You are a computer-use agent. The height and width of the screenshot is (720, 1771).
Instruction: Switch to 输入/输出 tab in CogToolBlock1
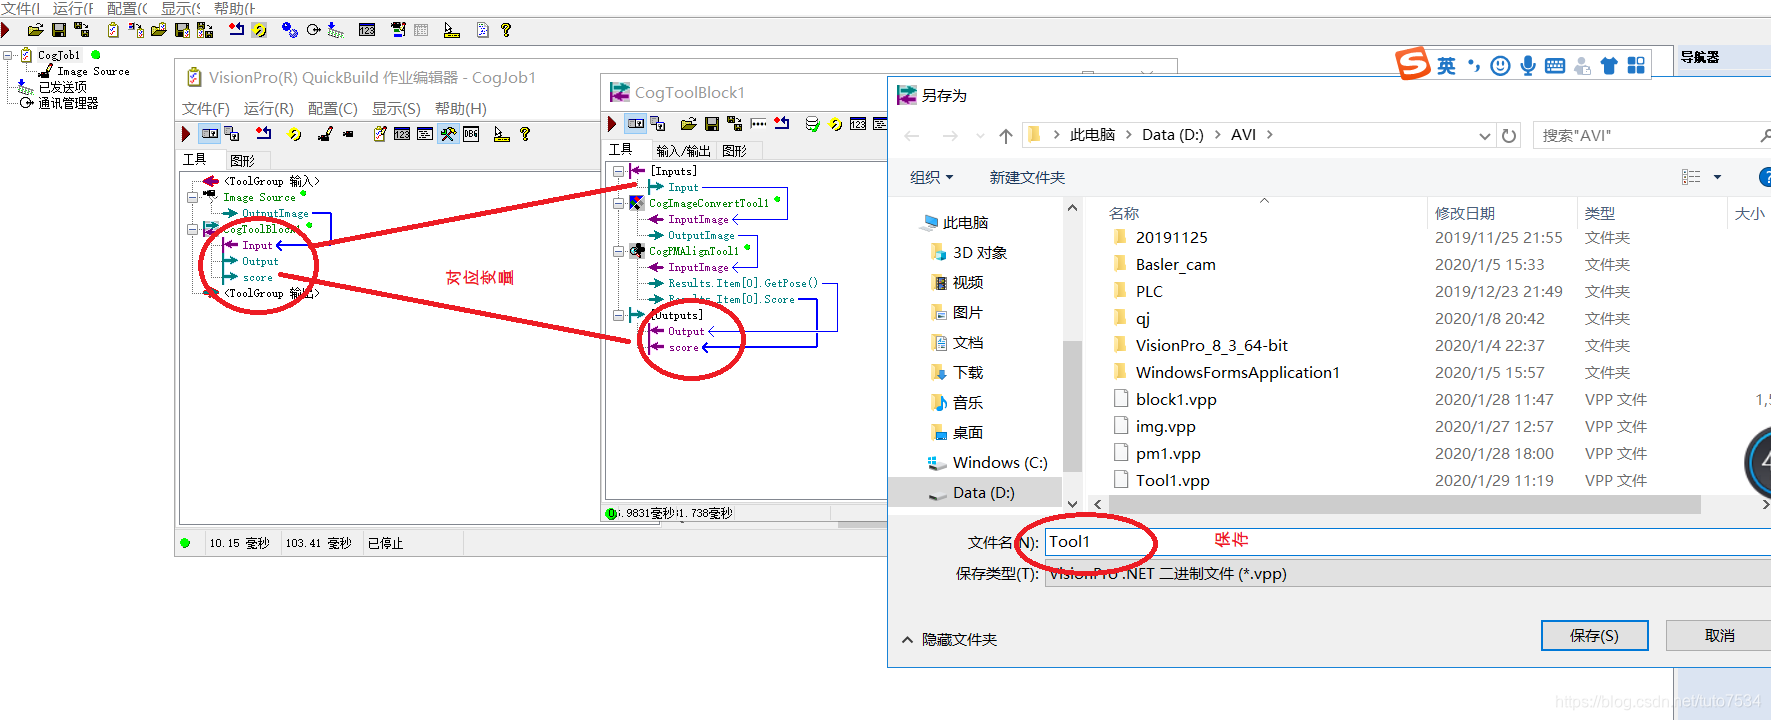pos(684,151)
